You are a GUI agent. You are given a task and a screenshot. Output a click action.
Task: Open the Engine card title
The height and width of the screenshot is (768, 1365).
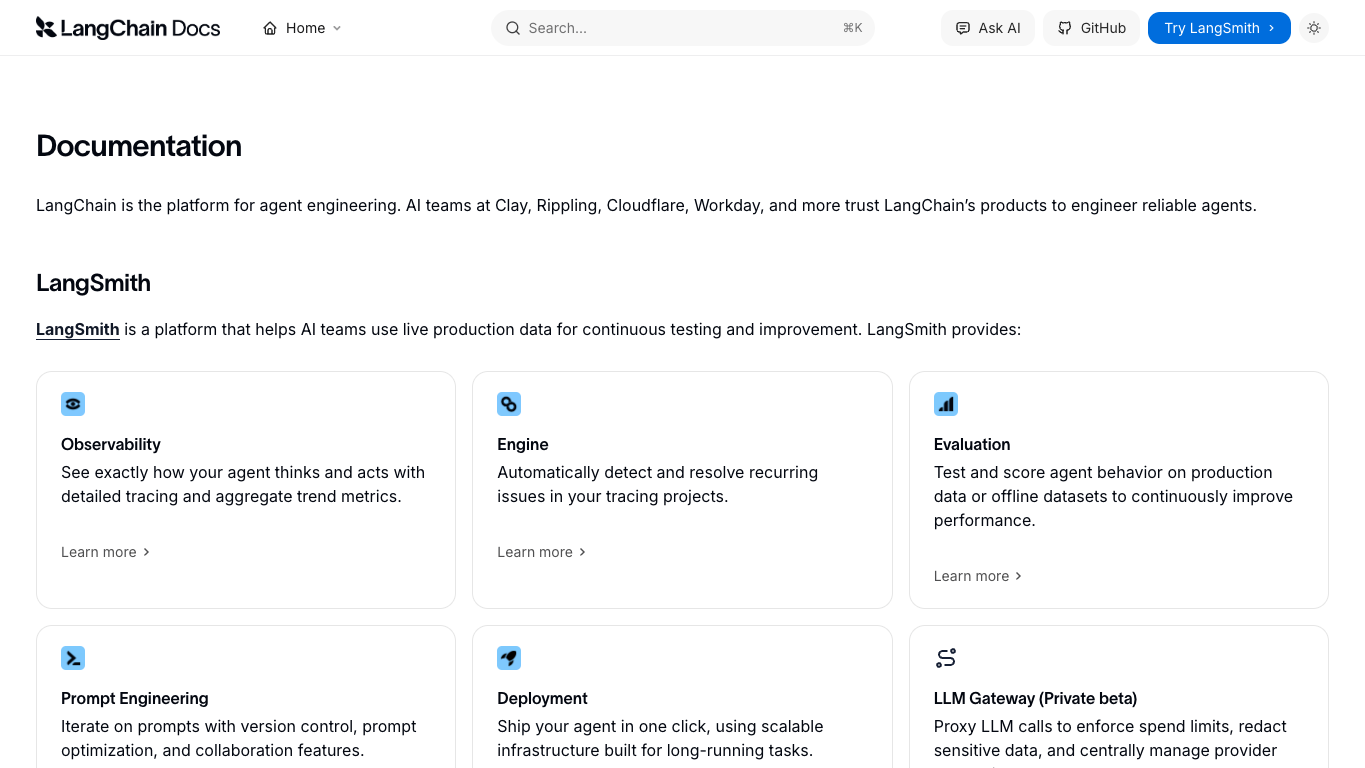(x=523, y=444)
